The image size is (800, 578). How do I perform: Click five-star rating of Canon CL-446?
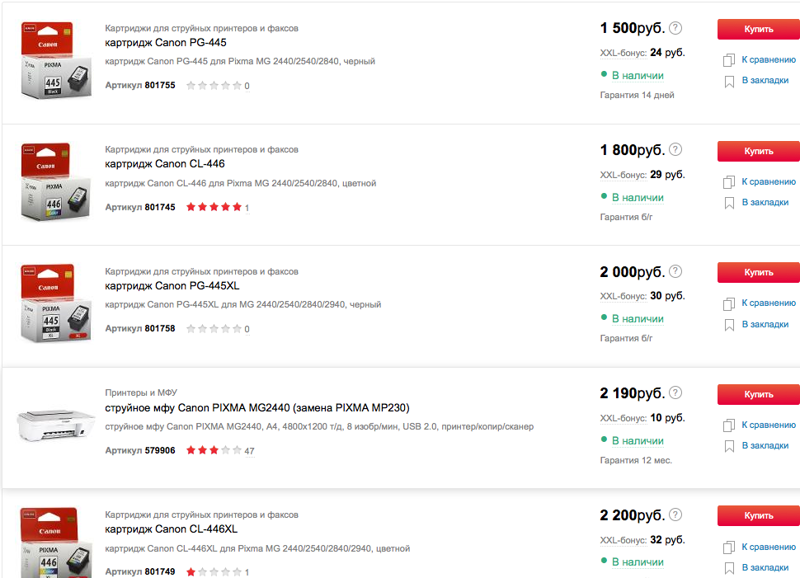click(214, 207)
